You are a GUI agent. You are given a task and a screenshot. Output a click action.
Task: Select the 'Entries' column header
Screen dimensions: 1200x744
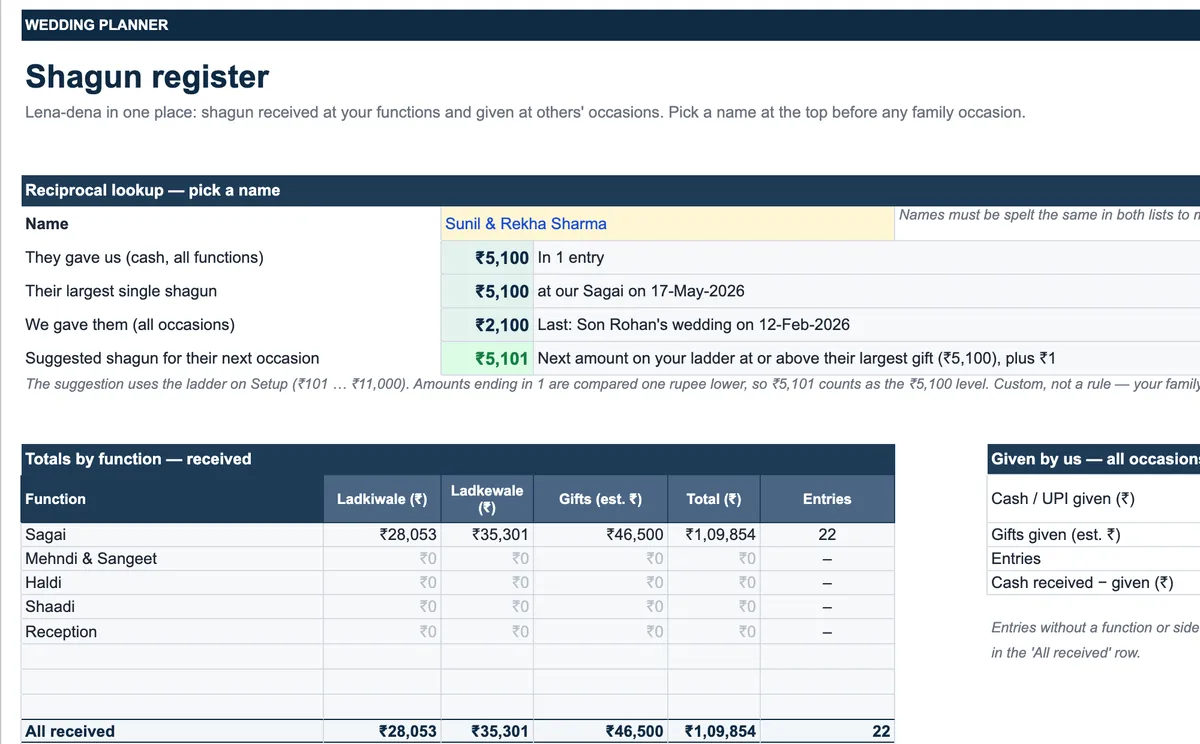tap(827, 499)
